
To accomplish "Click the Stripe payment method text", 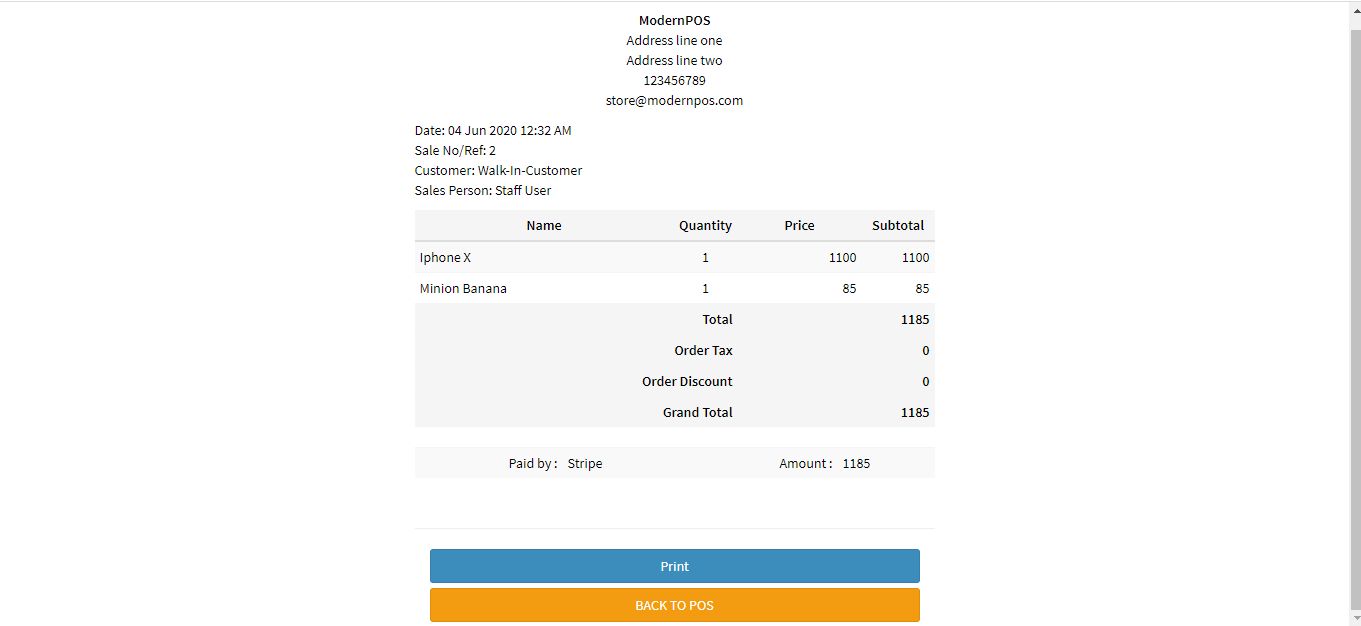I will [x=585, y=464].
